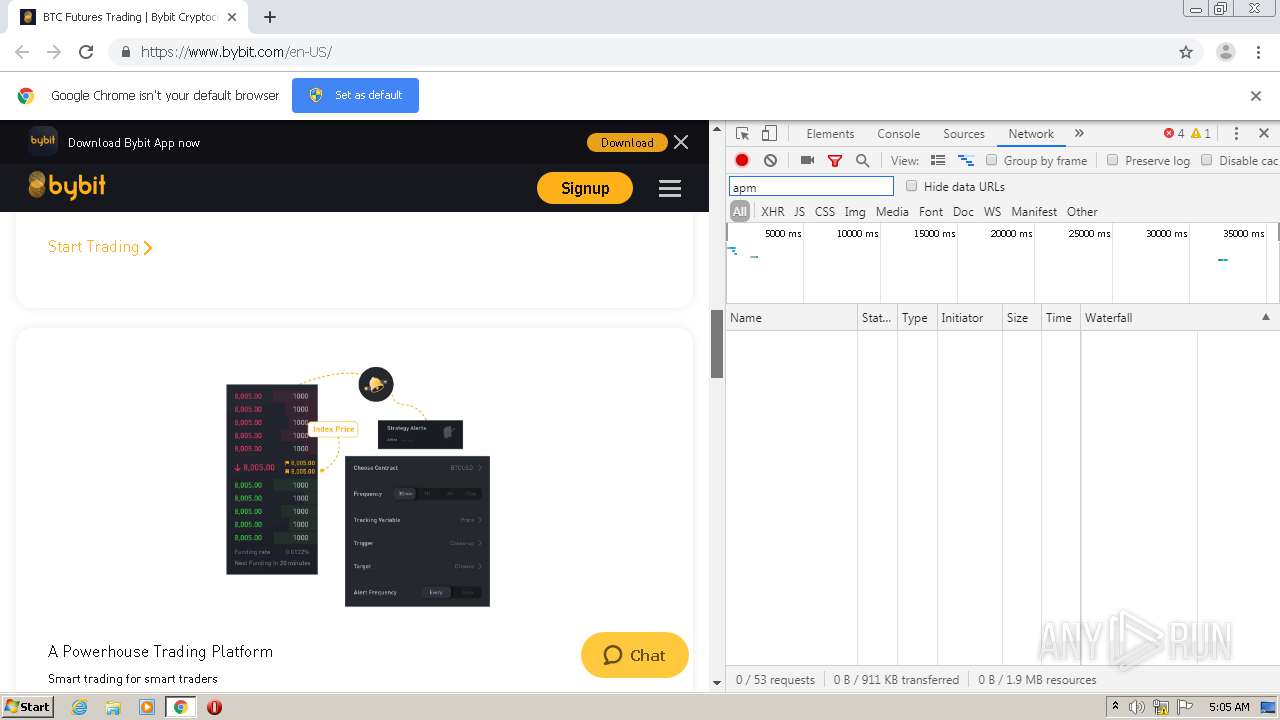
Task: Filter requests by Manifest
Action: click(1034, 212)
